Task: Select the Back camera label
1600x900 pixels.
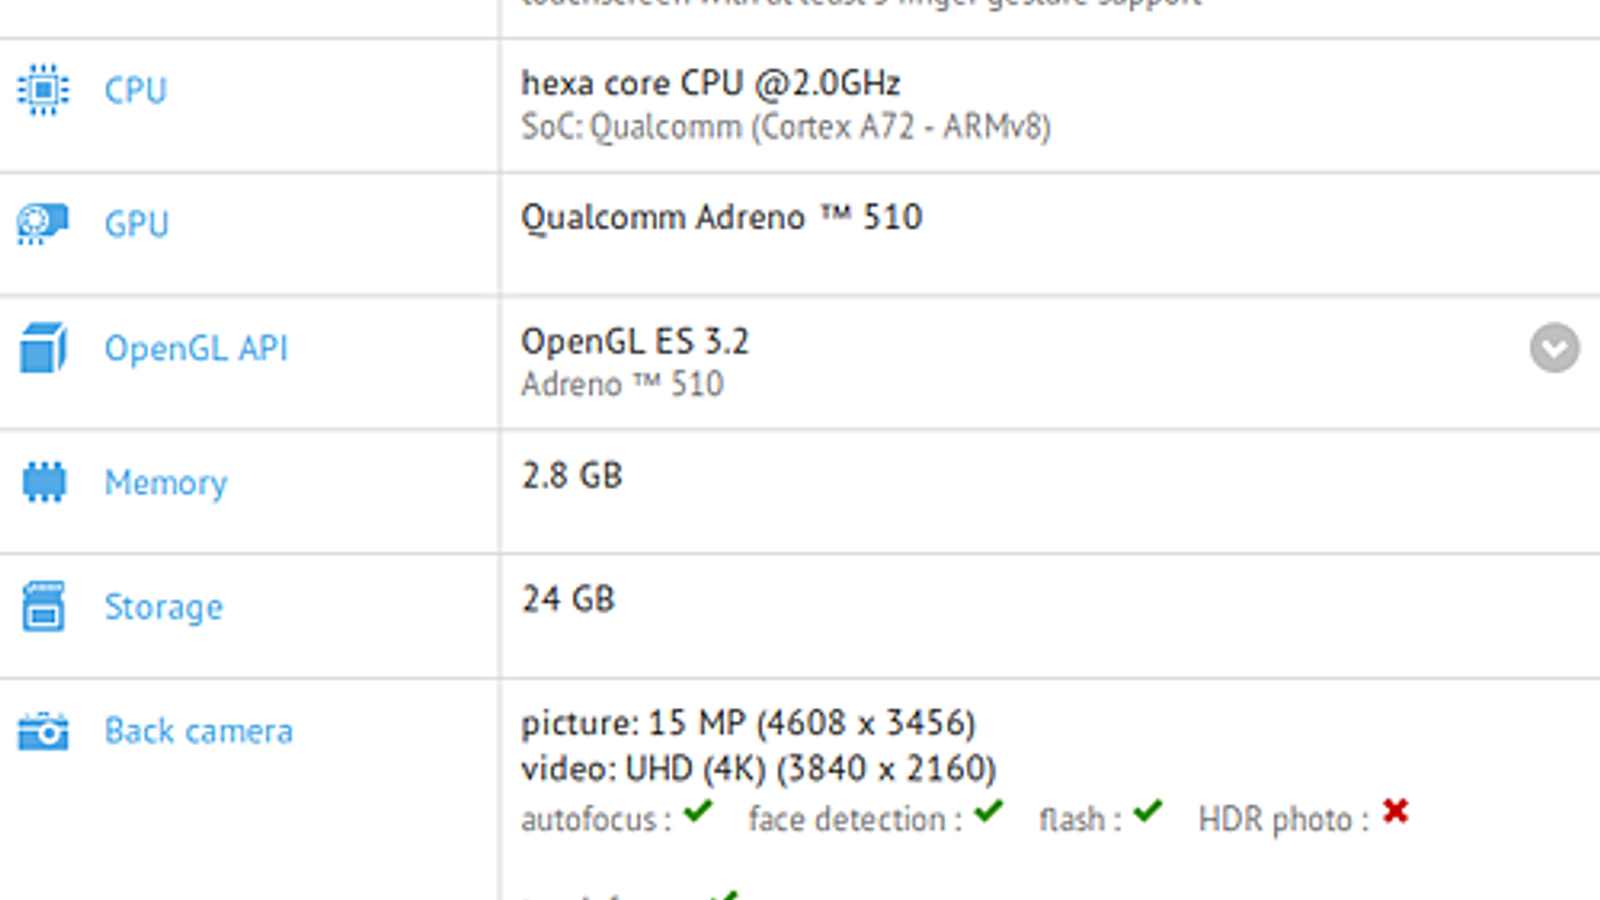Action: 199,731
